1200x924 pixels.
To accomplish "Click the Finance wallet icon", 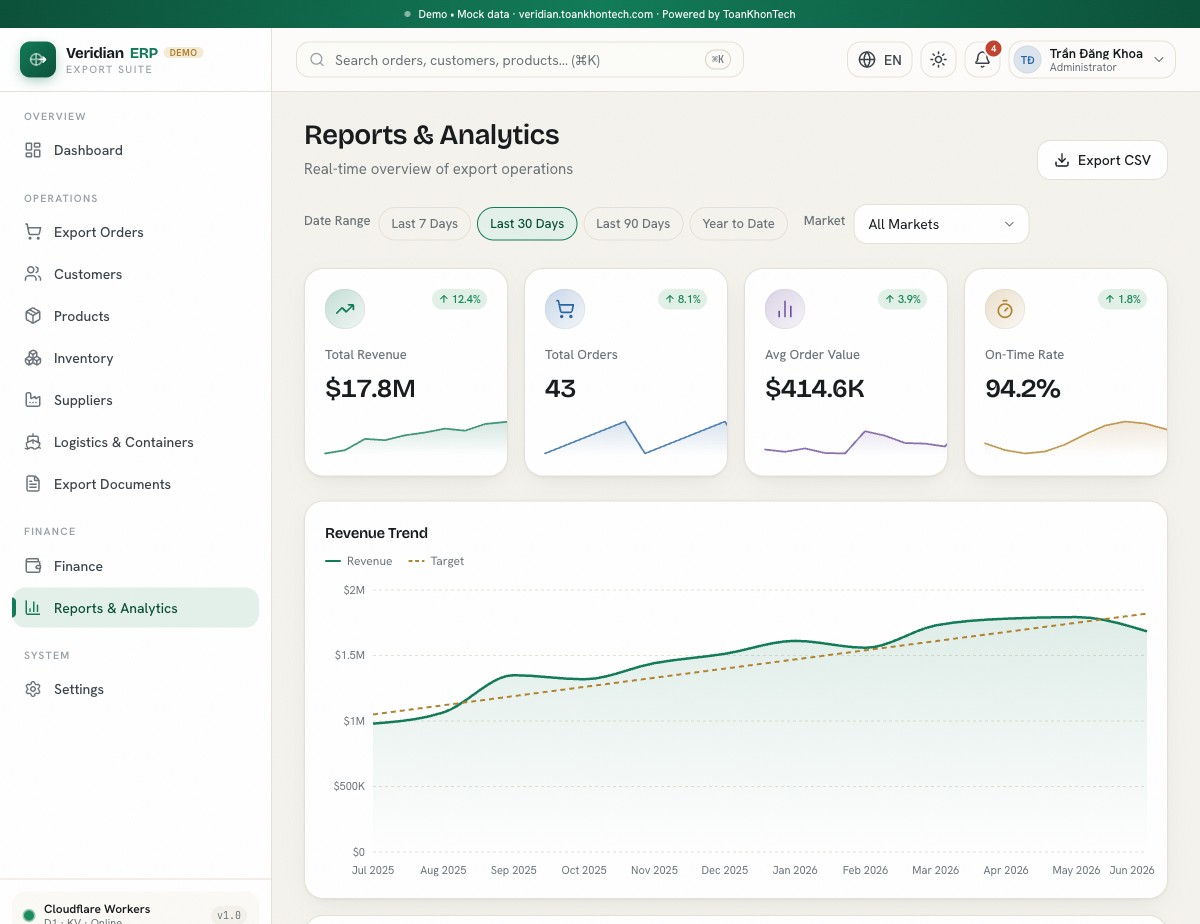I will pyautogui.click(x=33, y=566).
